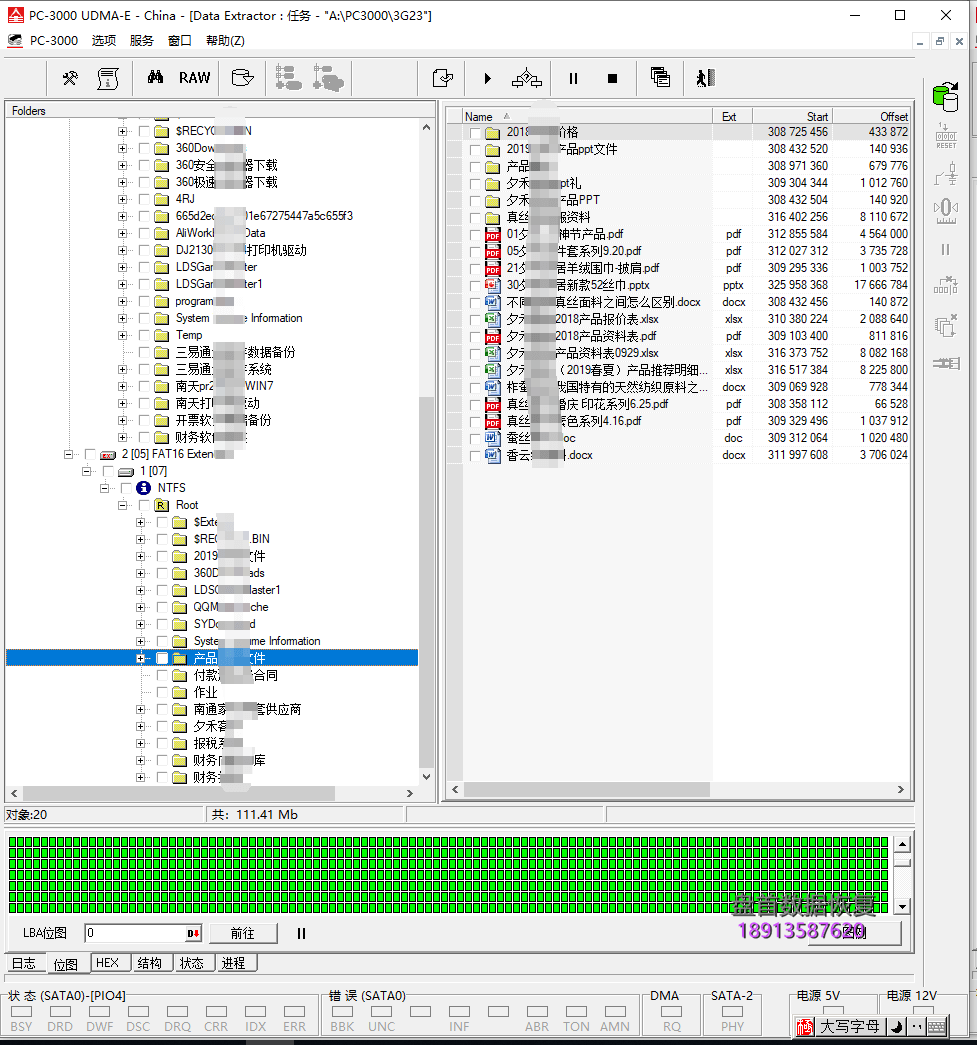Expand the DJ2130 打印机驱动 folder node
Viewport: 977px width, 1045px height.
(x=123, y=251)
